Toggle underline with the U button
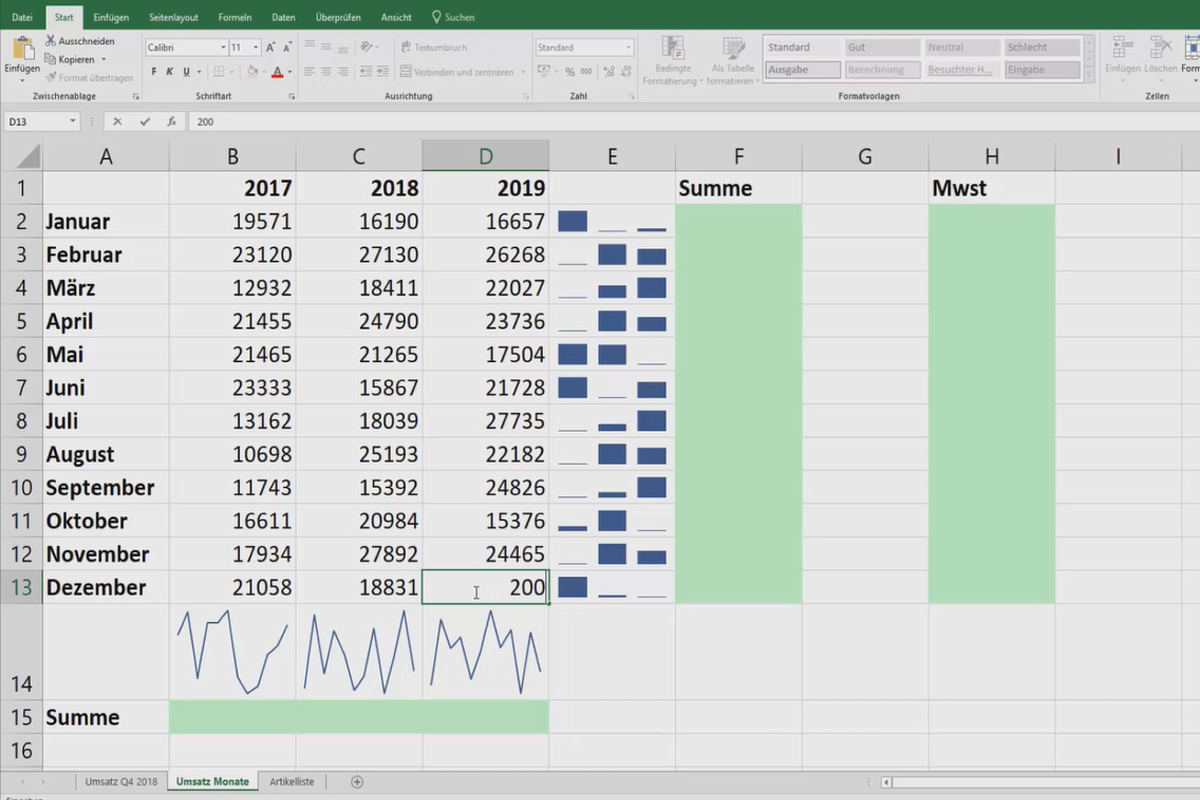The width and height of the screenshot is (1200, 800). (186, 71)
